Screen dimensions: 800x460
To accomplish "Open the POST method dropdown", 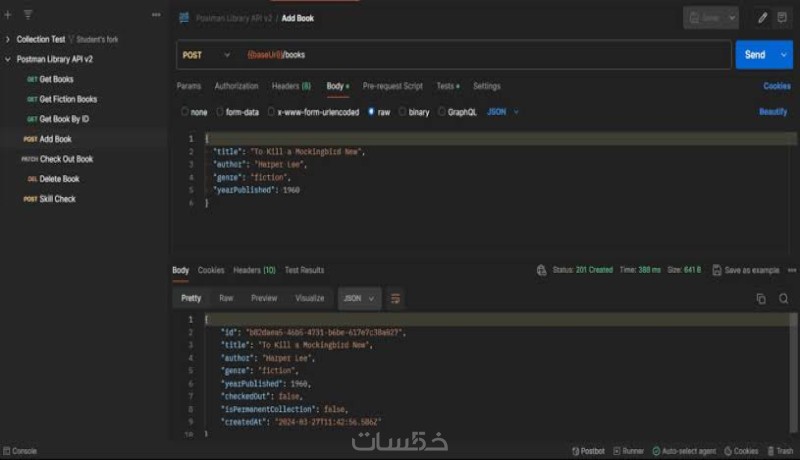I will 206,55.
